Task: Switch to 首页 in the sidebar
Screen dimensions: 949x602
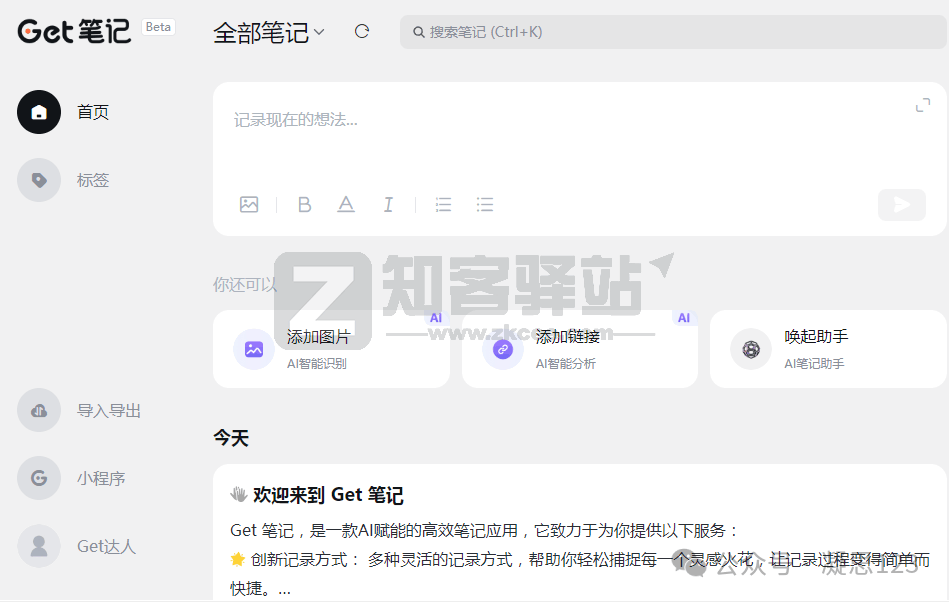Action: [38, 112]
